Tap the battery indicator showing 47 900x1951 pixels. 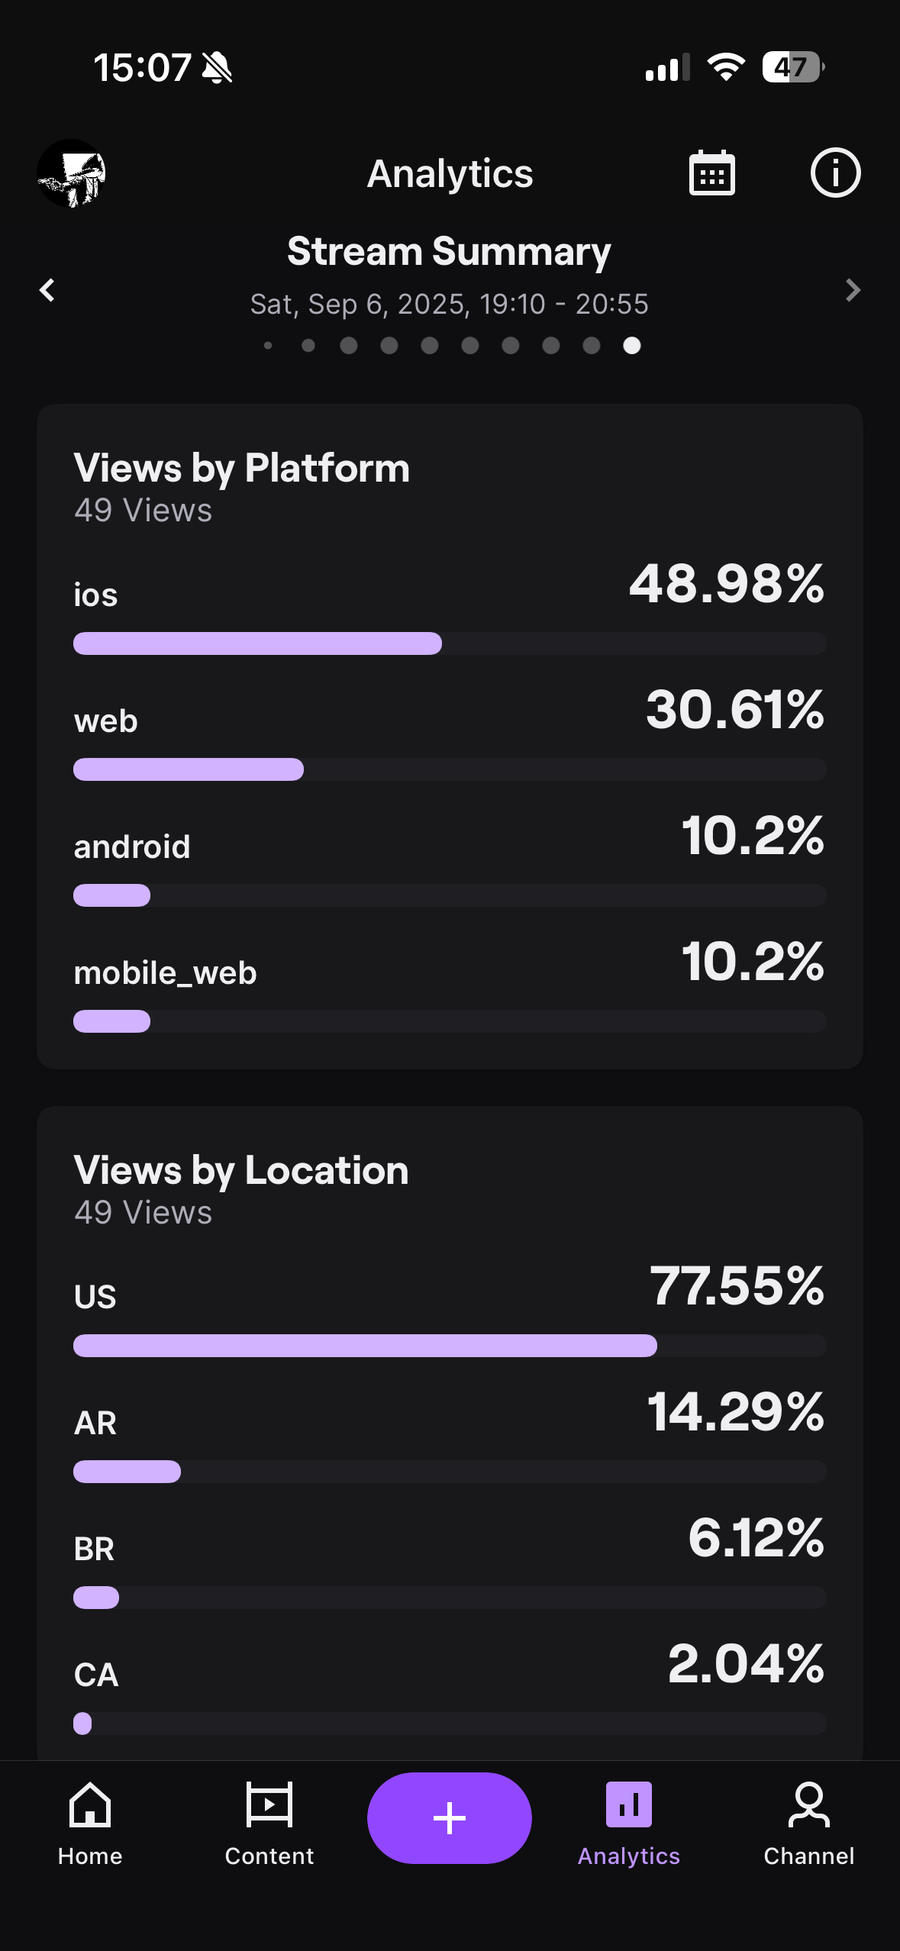click(x=793, y=67)
